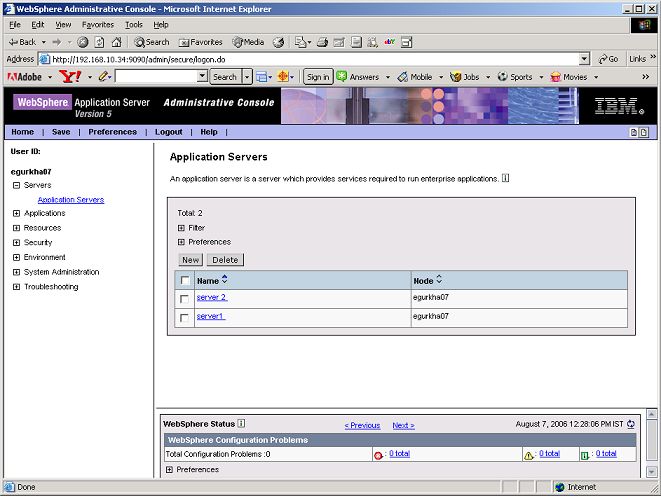The width and height of the screenshot is (661, 496).
Task: Open the address bar dropdown arrow
Action: (584, 59)
